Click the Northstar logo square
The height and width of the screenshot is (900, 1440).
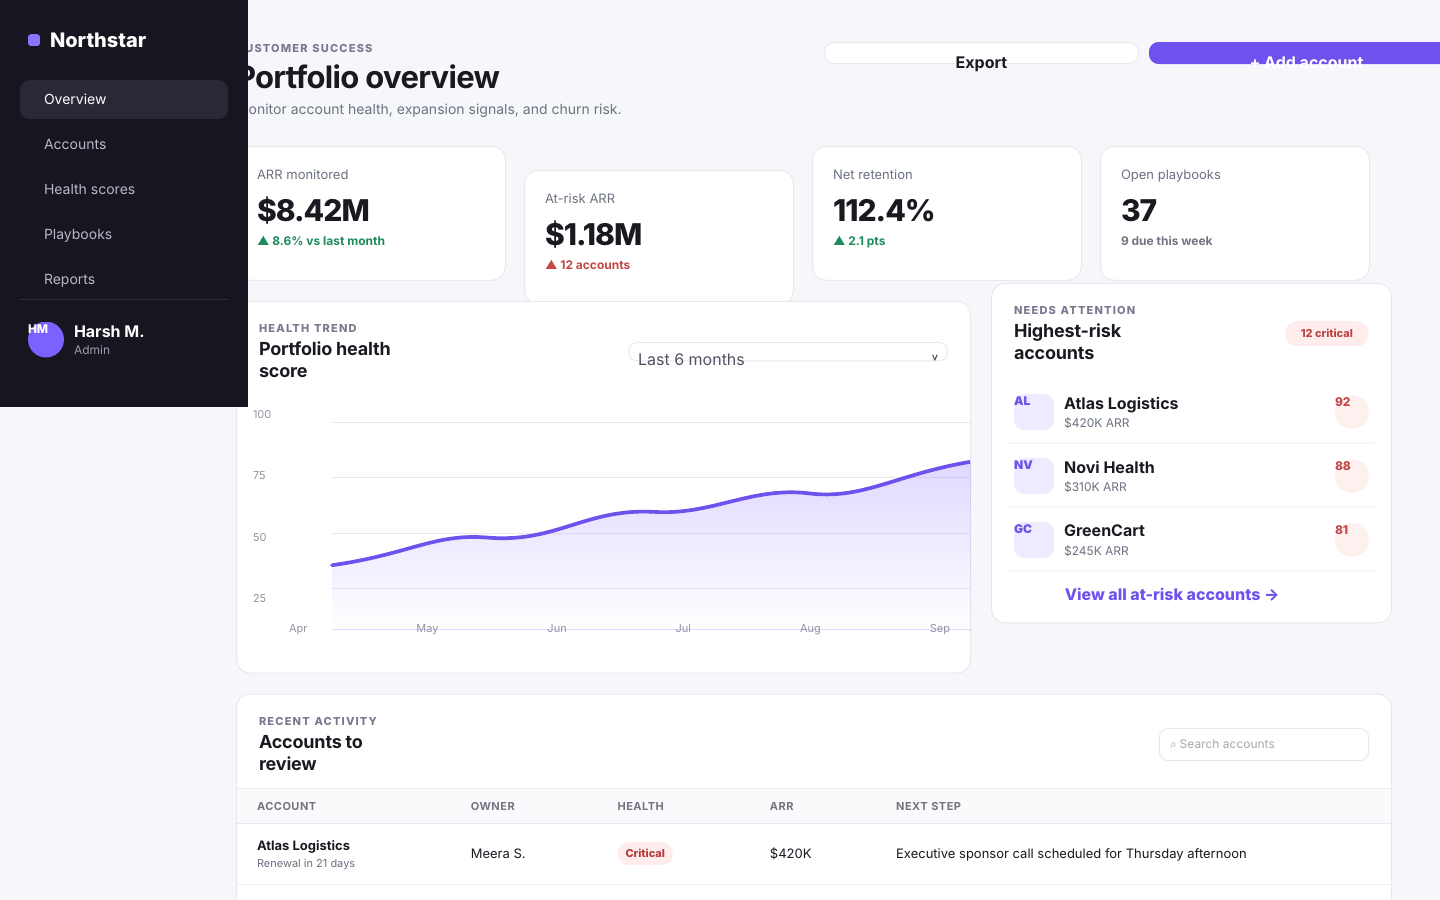tap(34, 40)
